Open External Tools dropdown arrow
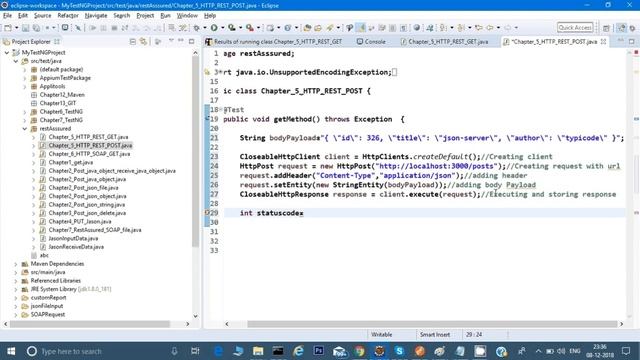The height and width of the screenshot is (360, 640). tap(258, 28)
